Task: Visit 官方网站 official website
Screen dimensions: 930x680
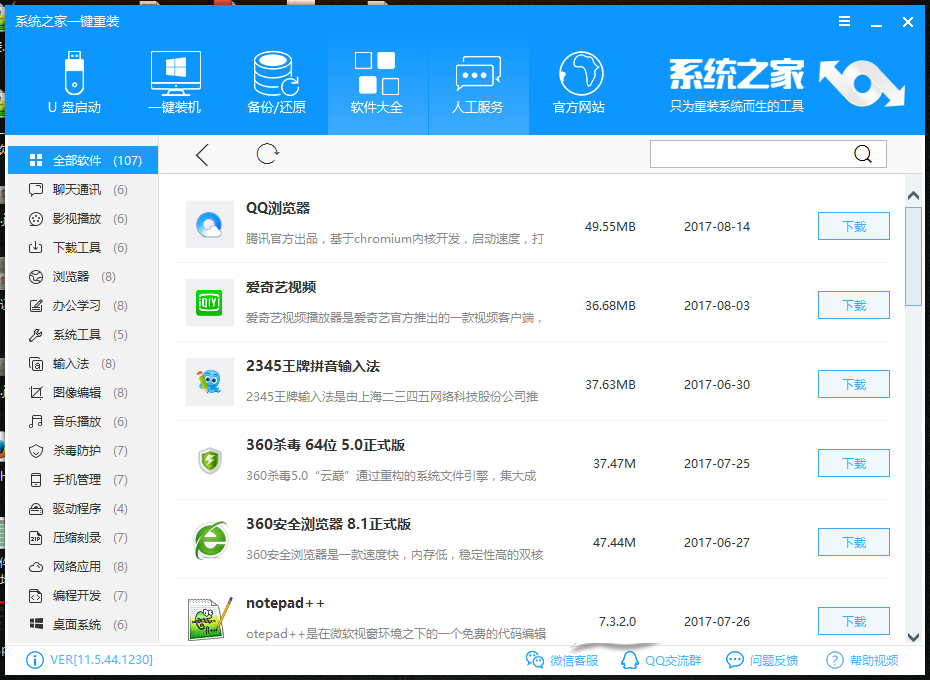Action: (x=578, y=80)
